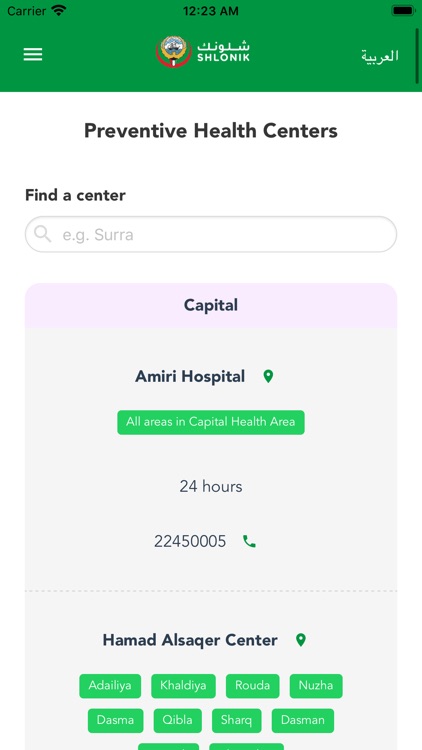Select the Sharq area tag
Viewport: 422px width, 750px height.
click(236, 721)
